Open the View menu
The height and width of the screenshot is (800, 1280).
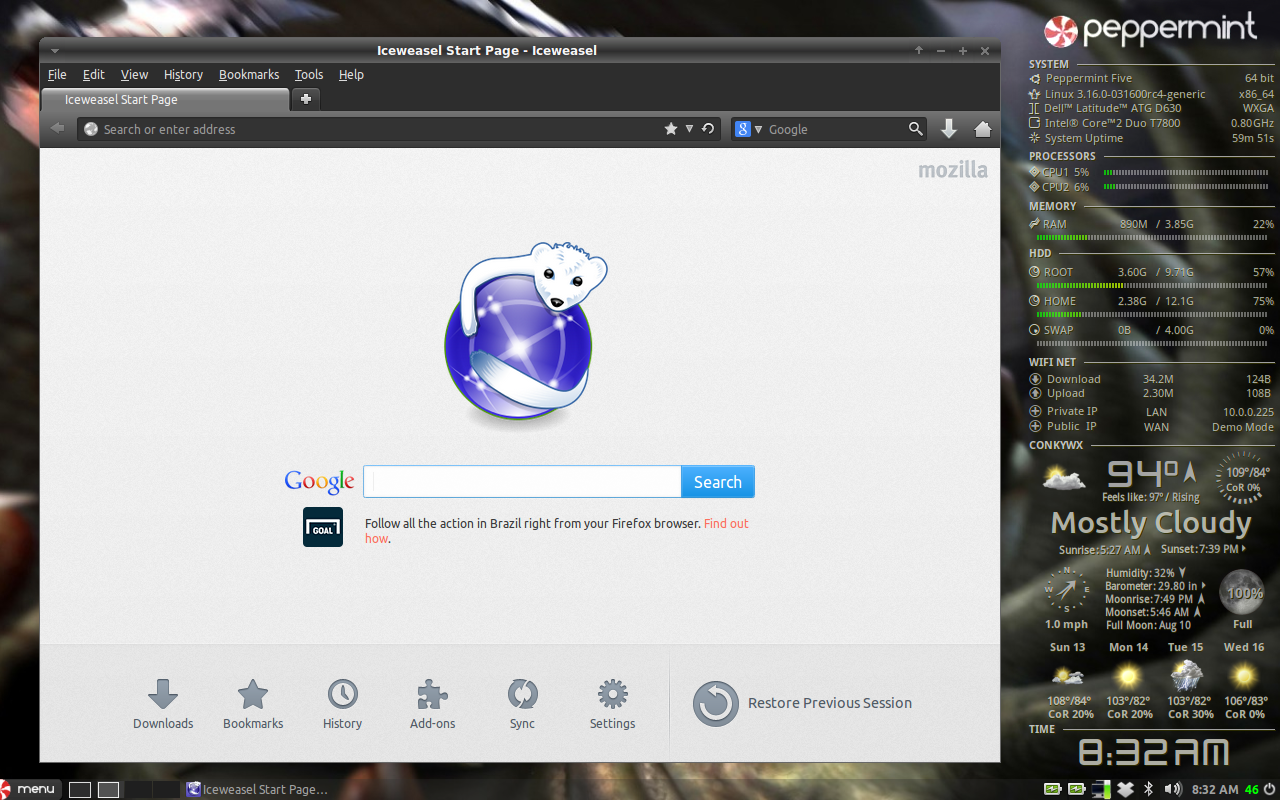point(134,75)
